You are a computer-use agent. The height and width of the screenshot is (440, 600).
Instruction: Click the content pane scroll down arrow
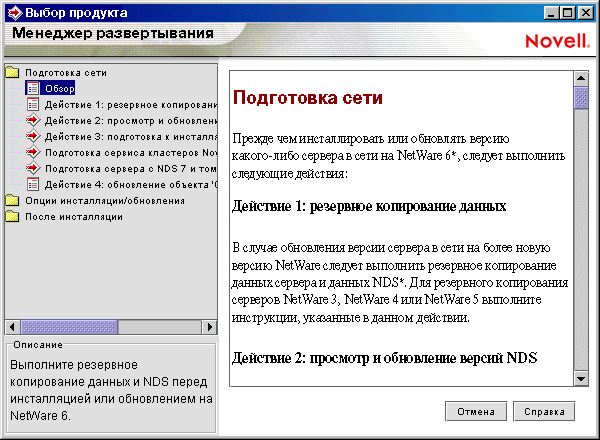[x=581, y=379]
